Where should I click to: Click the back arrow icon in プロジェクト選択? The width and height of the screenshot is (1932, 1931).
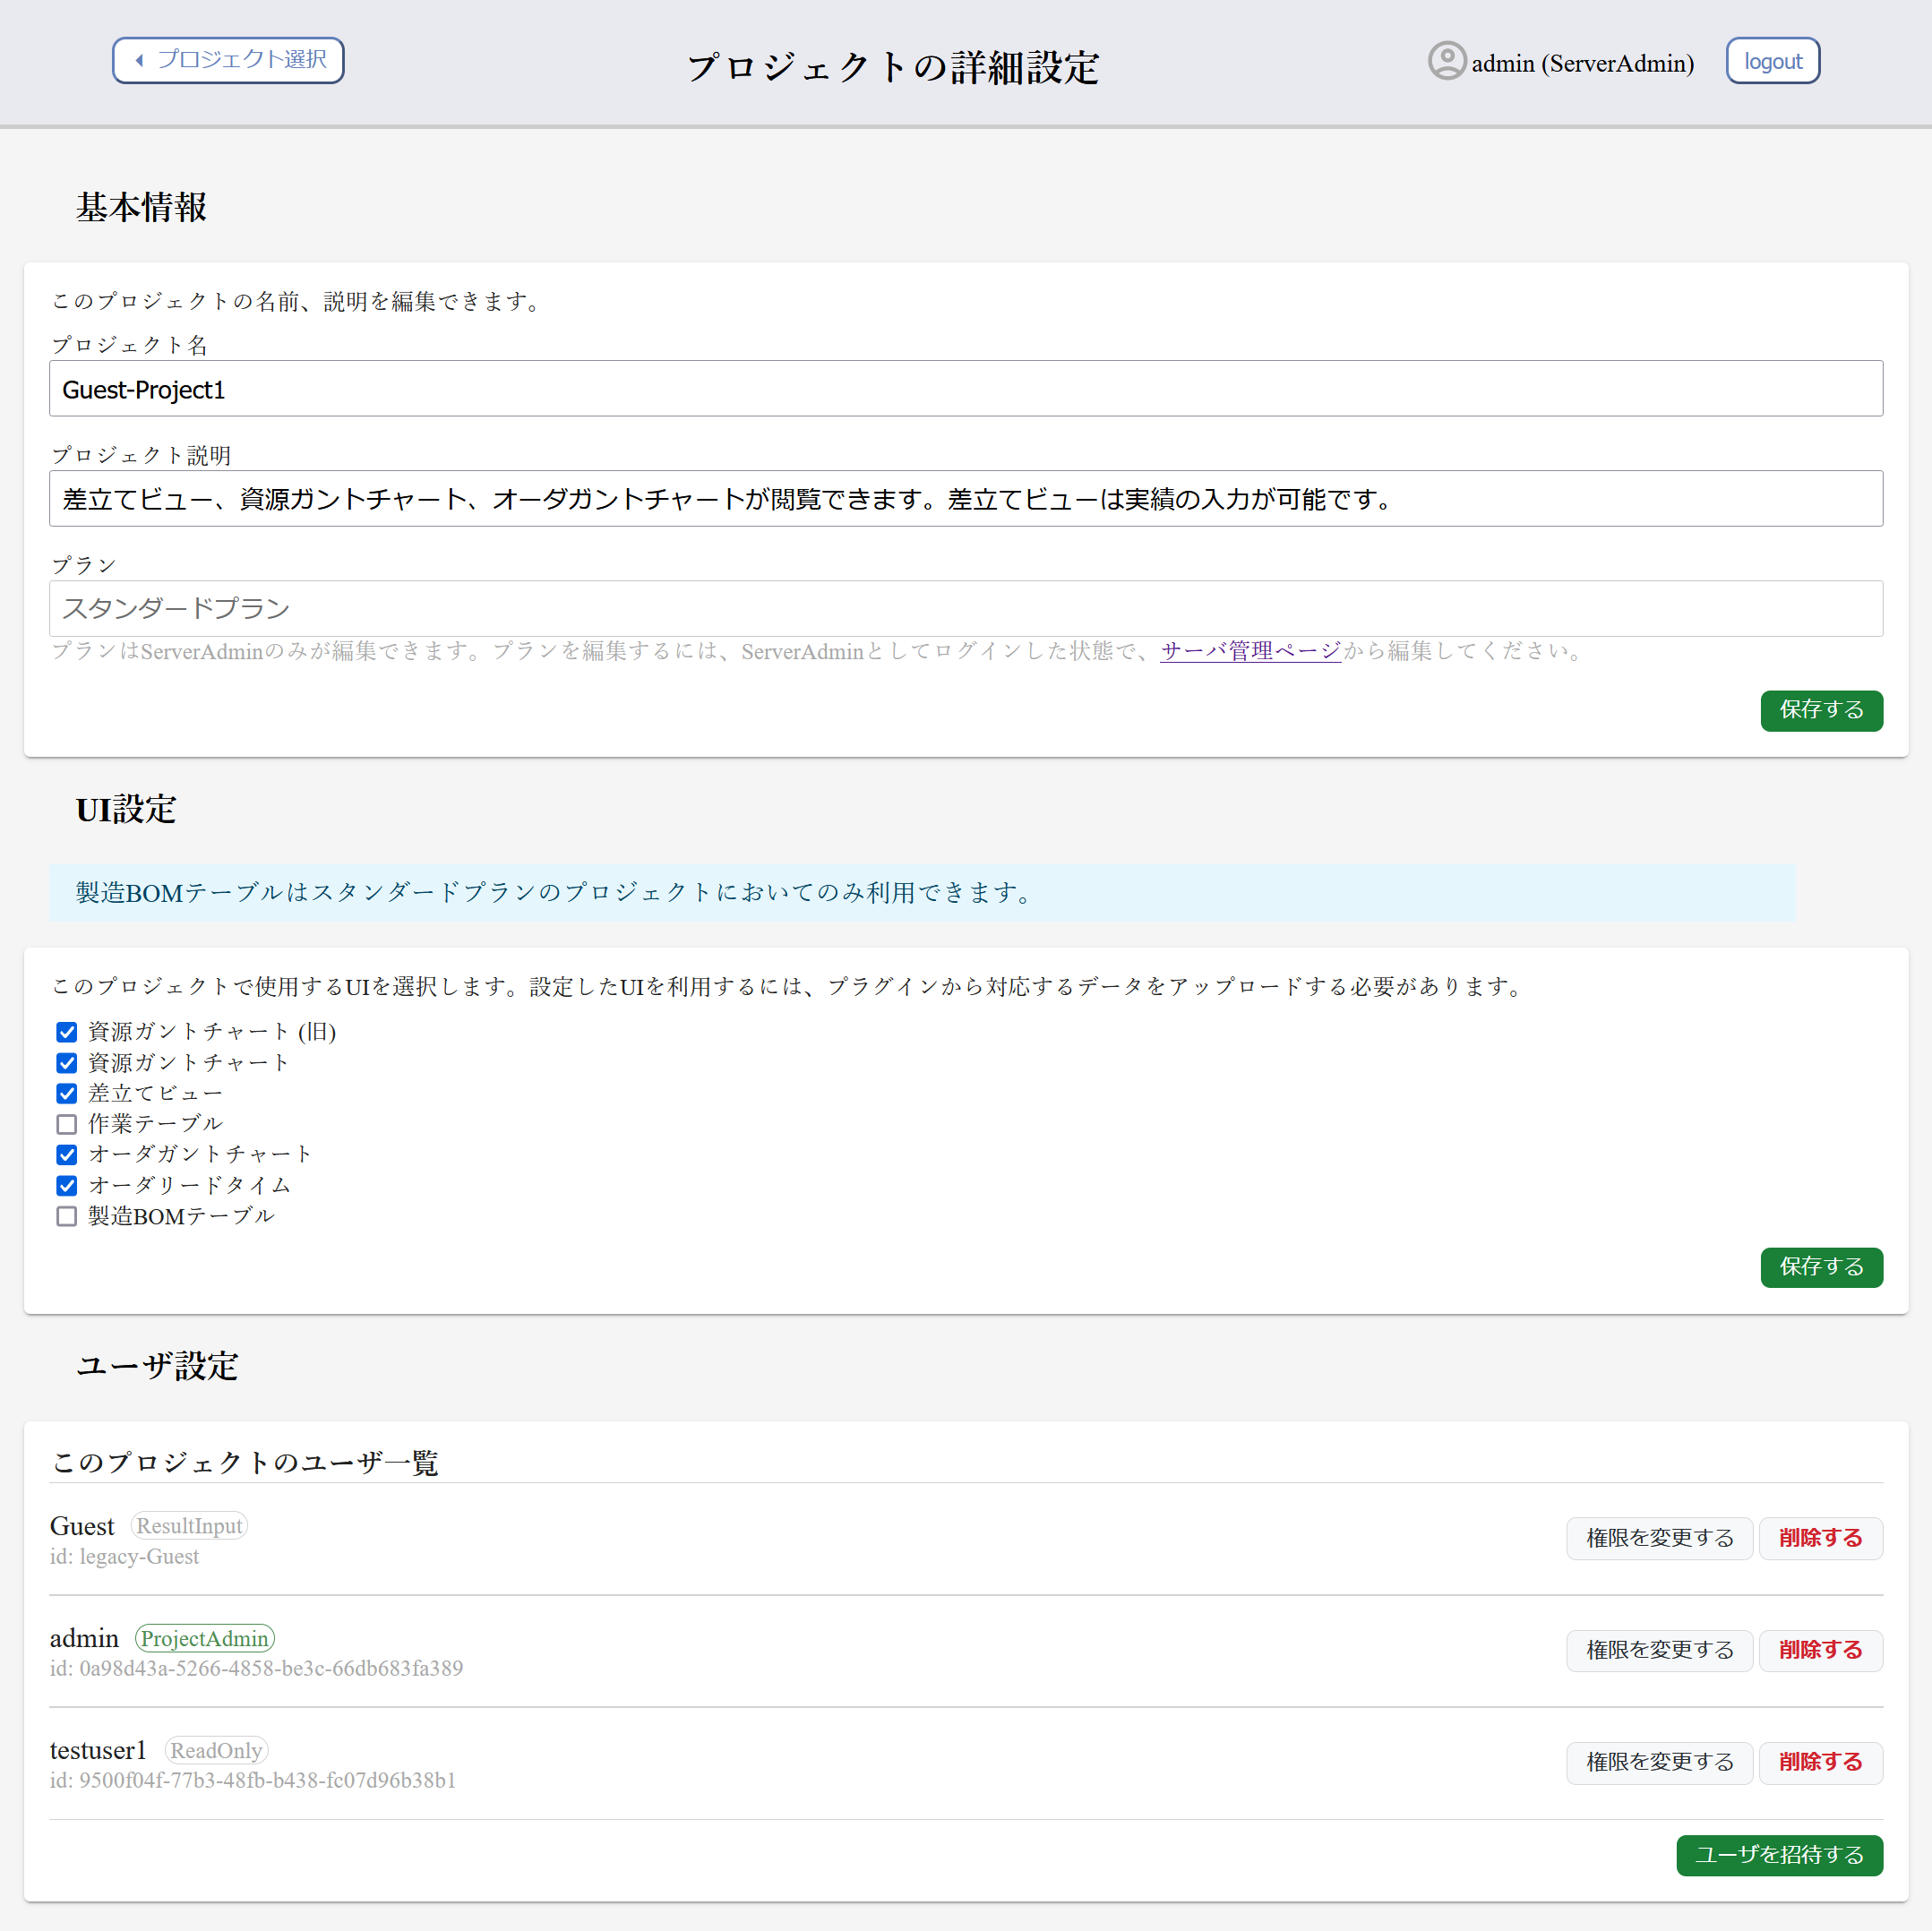pos(139,60)
